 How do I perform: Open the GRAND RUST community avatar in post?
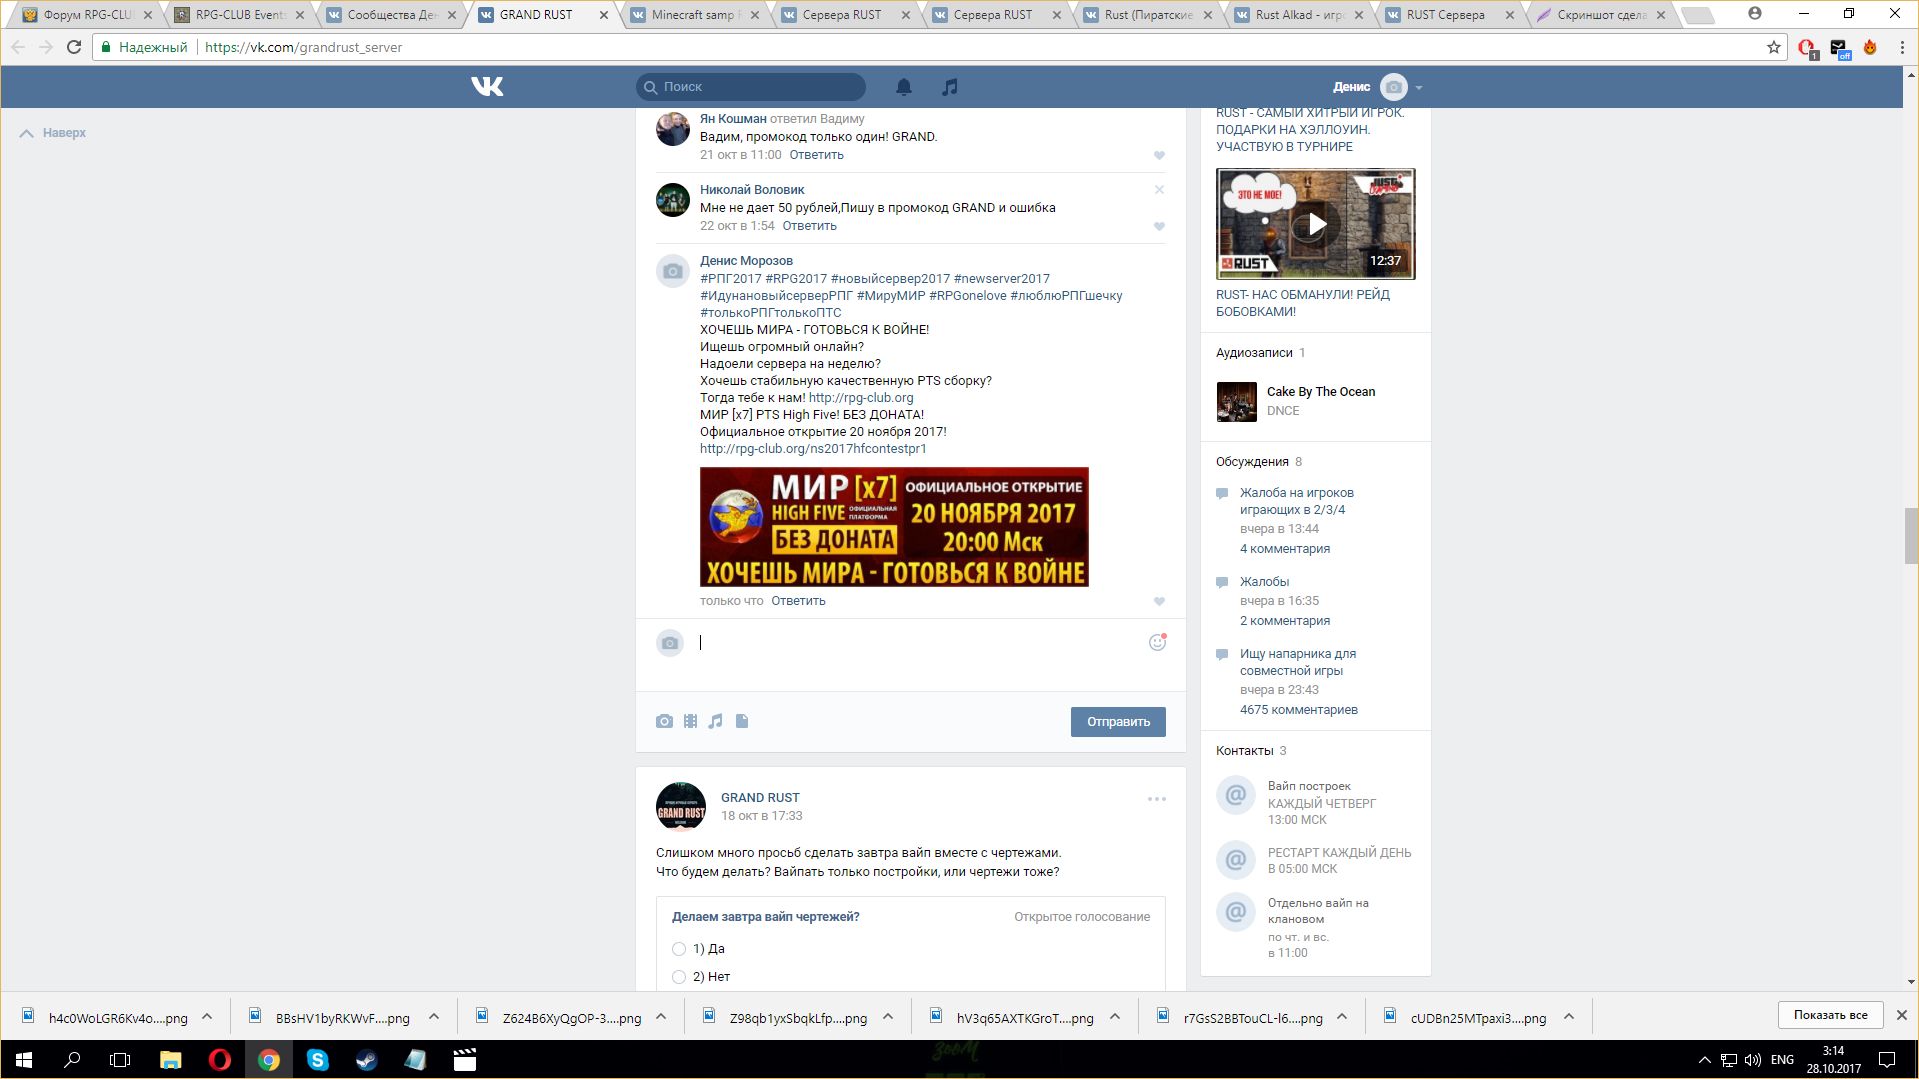tap(681, 807)
